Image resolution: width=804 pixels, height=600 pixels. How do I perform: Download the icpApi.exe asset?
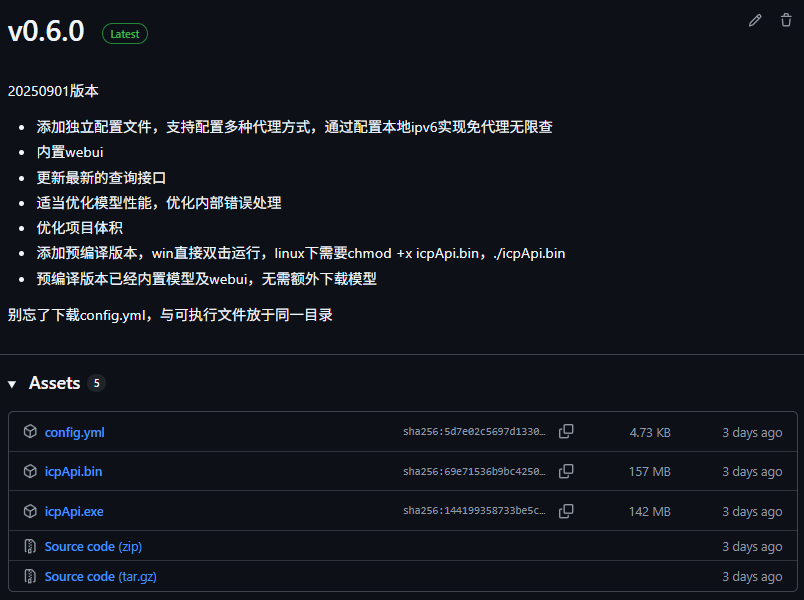click(73, 511)
